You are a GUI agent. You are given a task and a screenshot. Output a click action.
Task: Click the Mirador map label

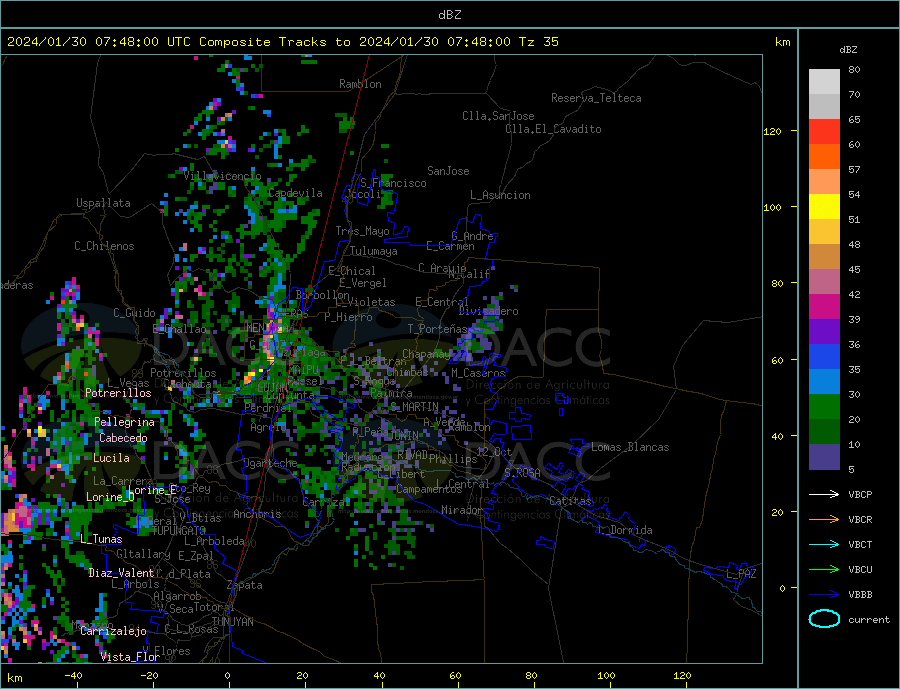point(462,510)
